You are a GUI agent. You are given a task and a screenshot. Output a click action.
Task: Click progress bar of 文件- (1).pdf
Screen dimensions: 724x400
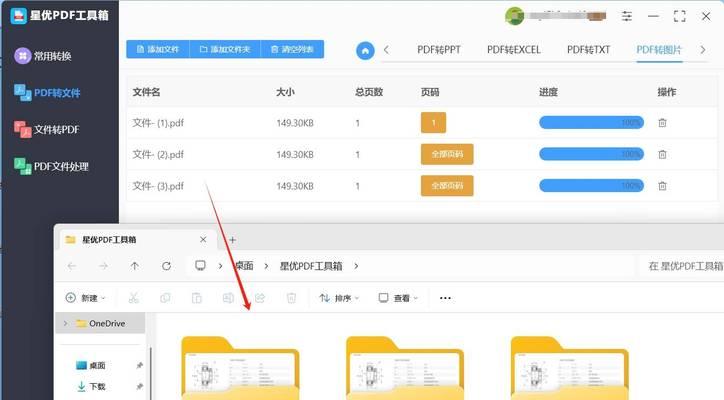pos(591,123)
